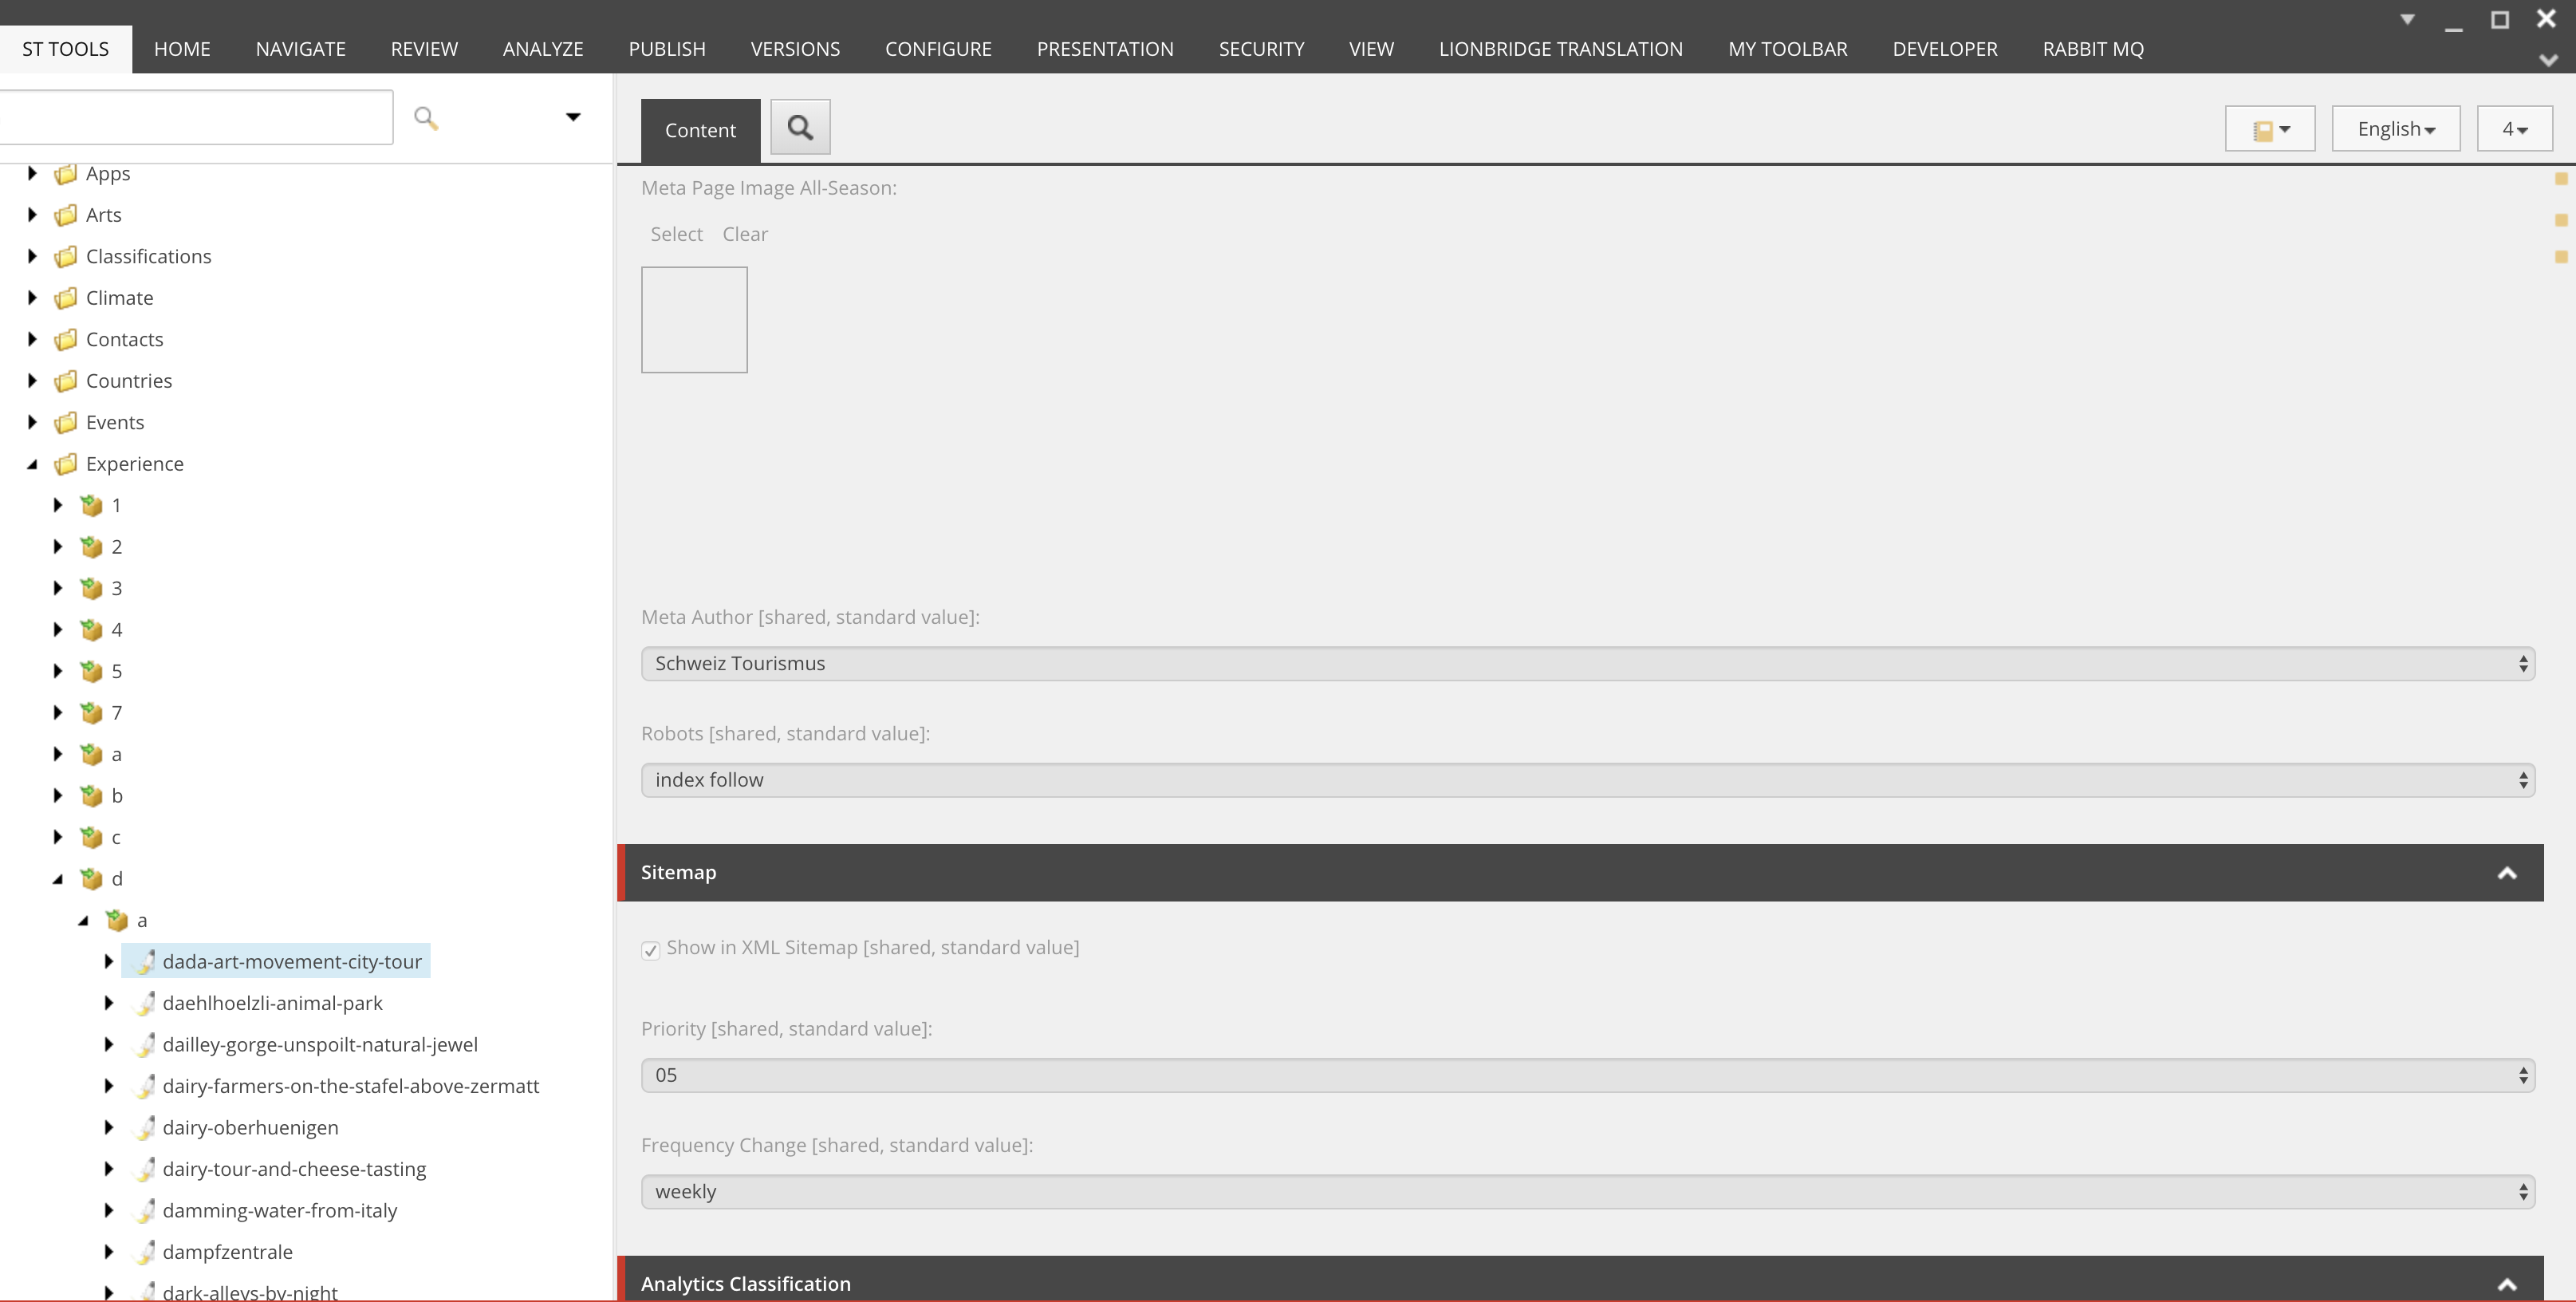The width and height of the screenshot is (2576, 1302).
Task: Open the LIONBRIDGE TRANSLATION tab
Action: (x=1560, y=49)
